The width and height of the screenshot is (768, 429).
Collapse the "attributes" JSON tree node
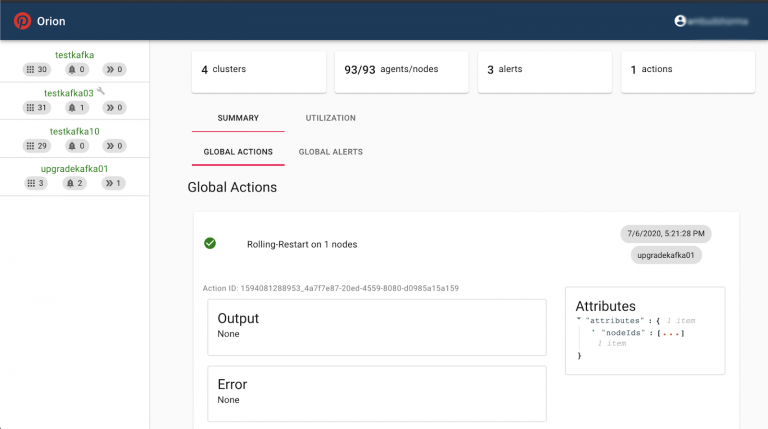click(579, 320)
